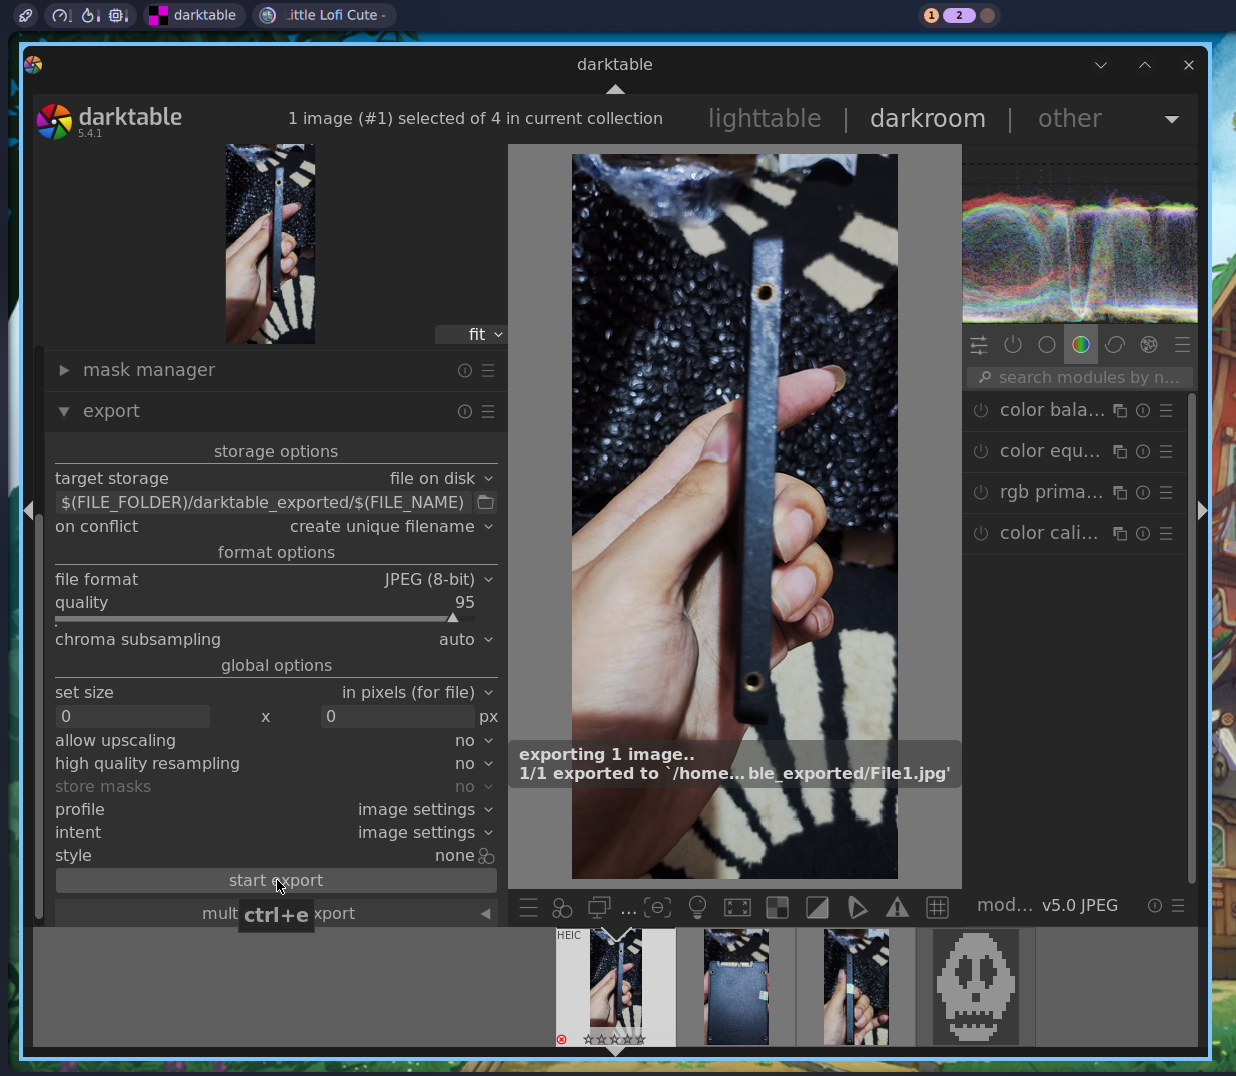1236x1076 pixels.
Task: Reset the color calibration module
Action: (x=1143, y=534)
